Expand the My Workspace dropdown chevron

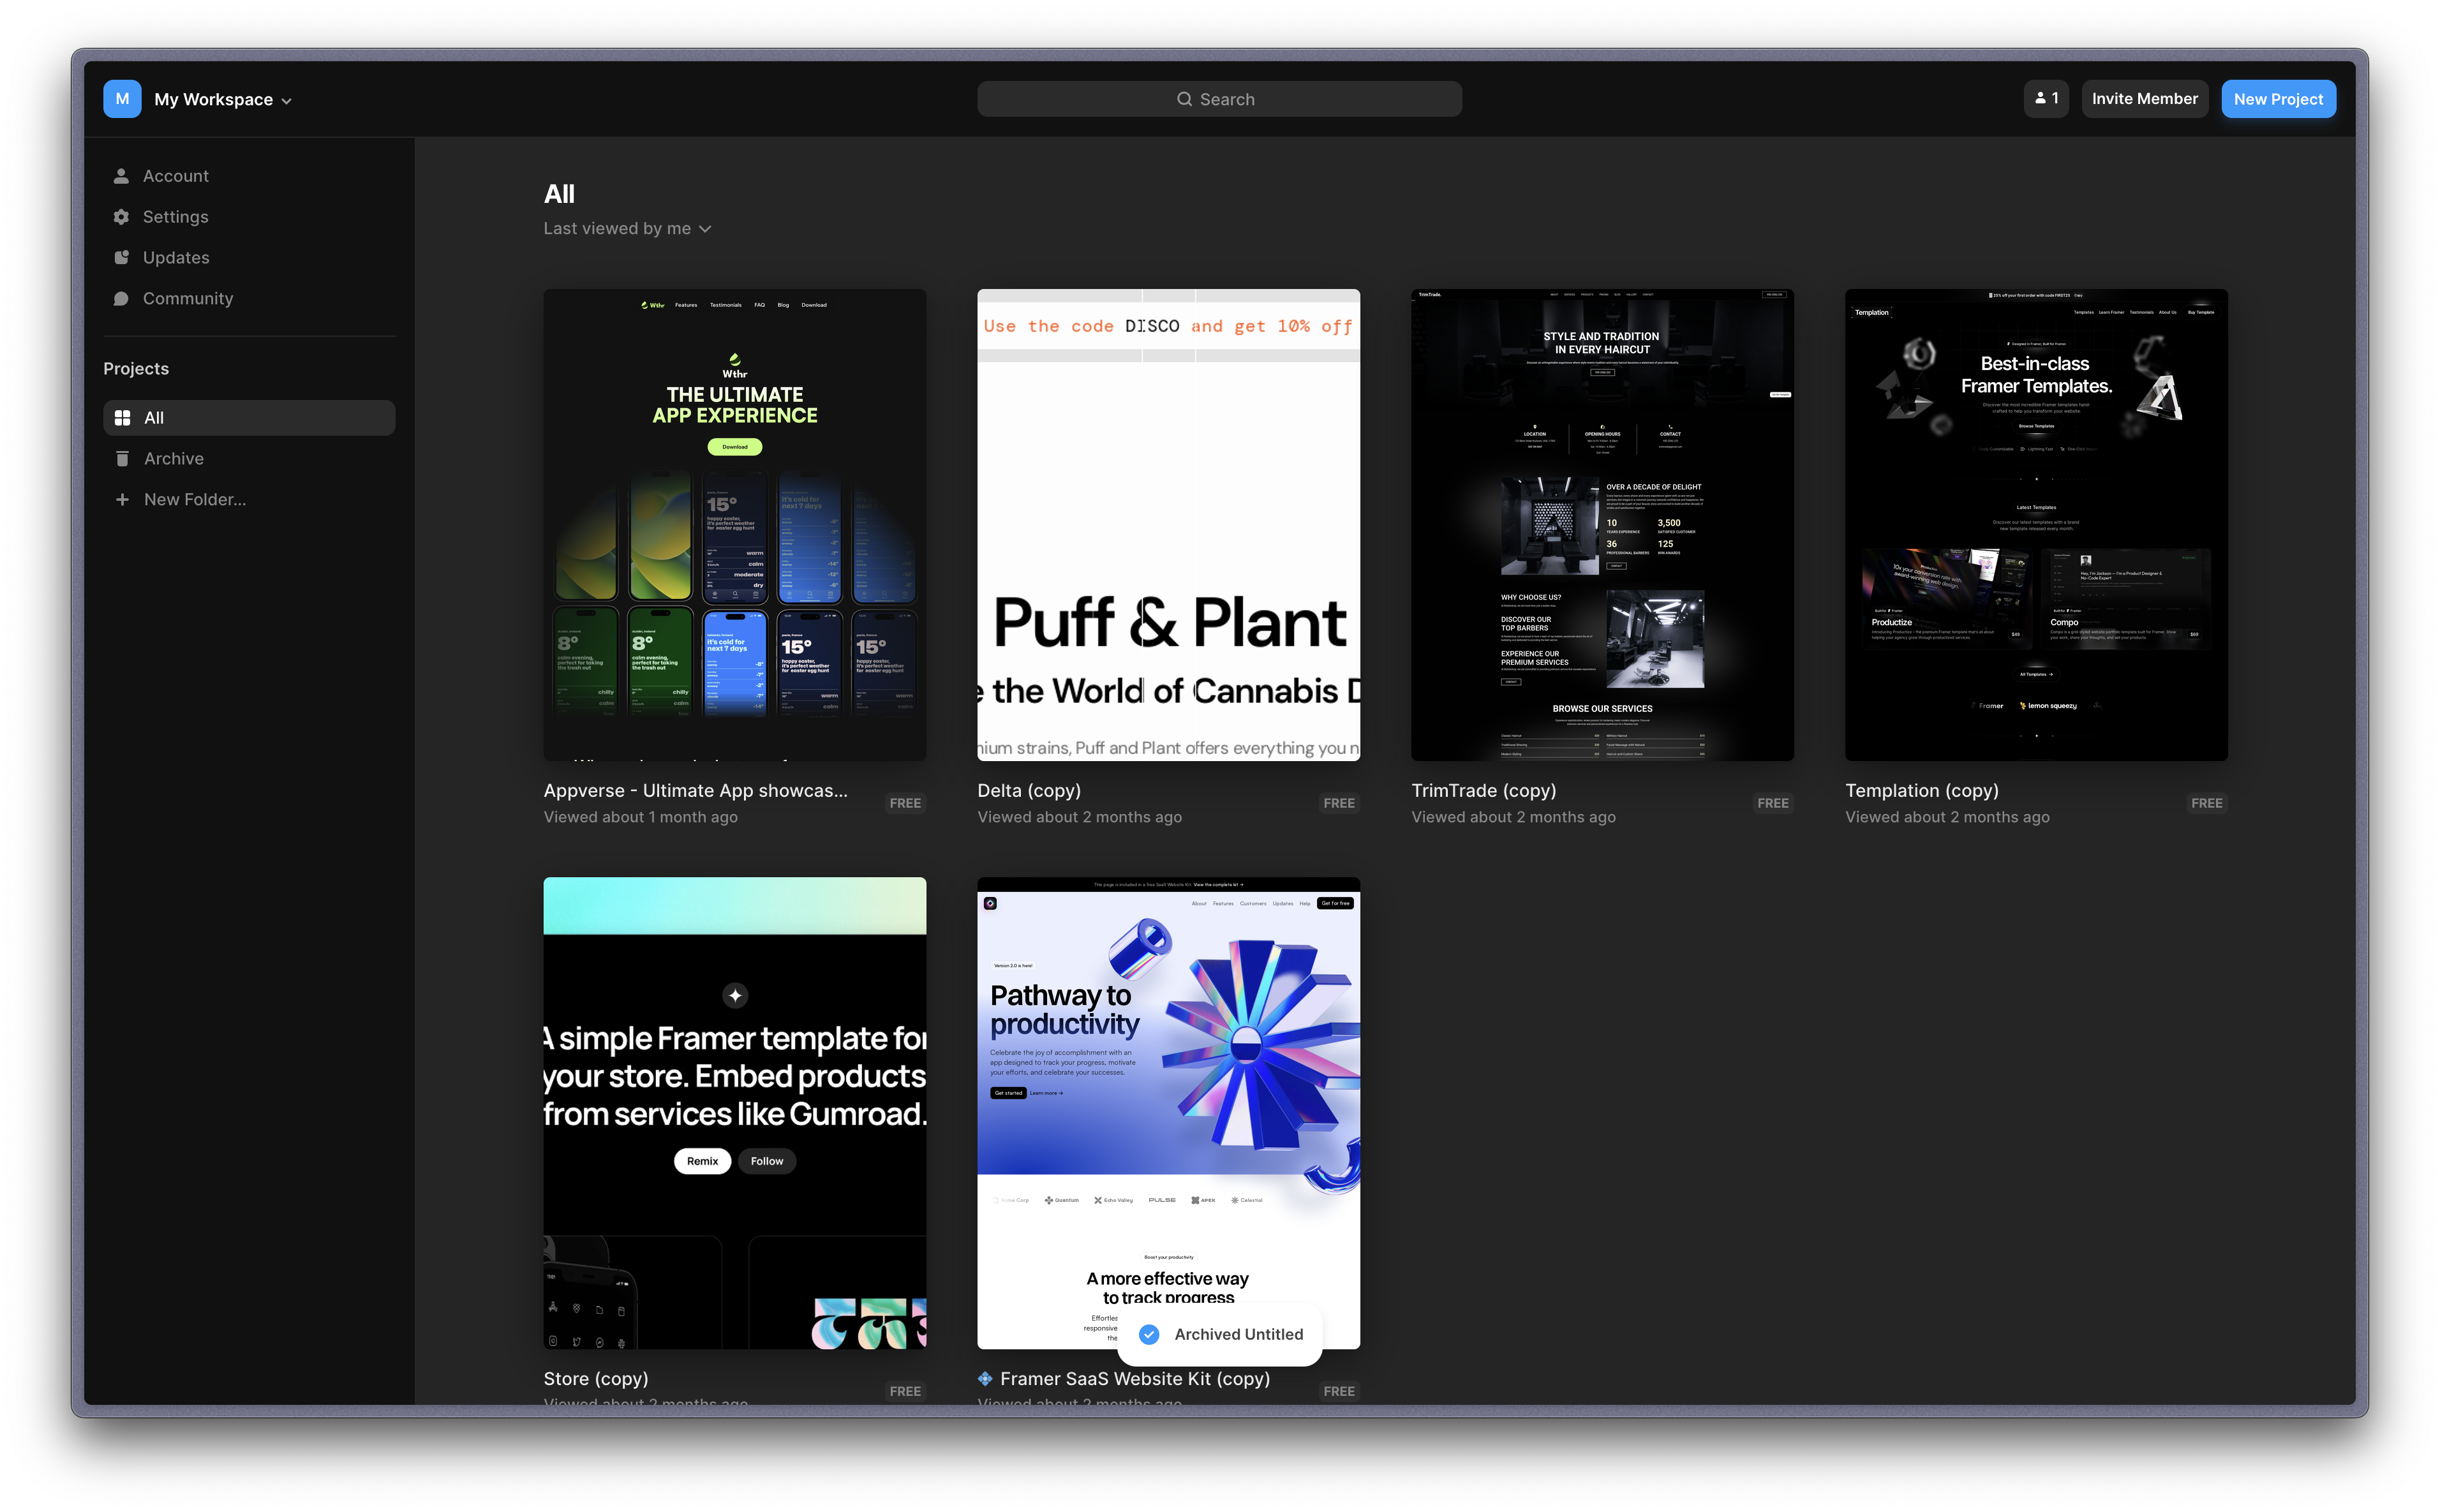pyautogui.click(x=287, y=100)
